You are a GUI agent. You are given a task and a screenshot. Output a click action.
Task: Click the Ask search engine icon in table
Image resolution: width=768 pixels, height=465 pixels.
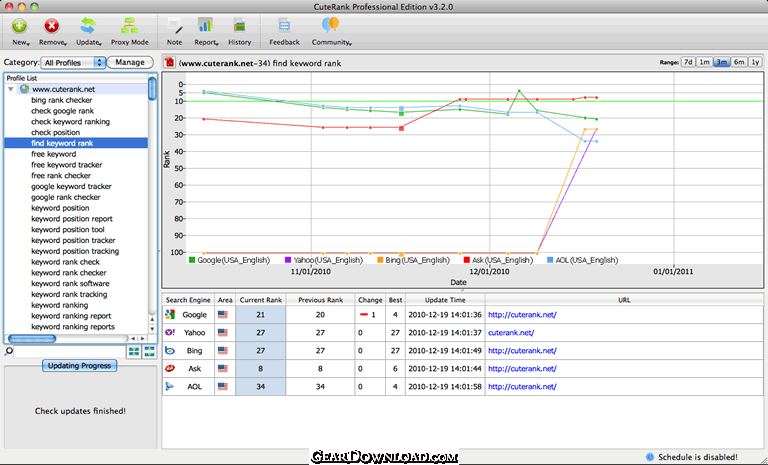point(170,368)
